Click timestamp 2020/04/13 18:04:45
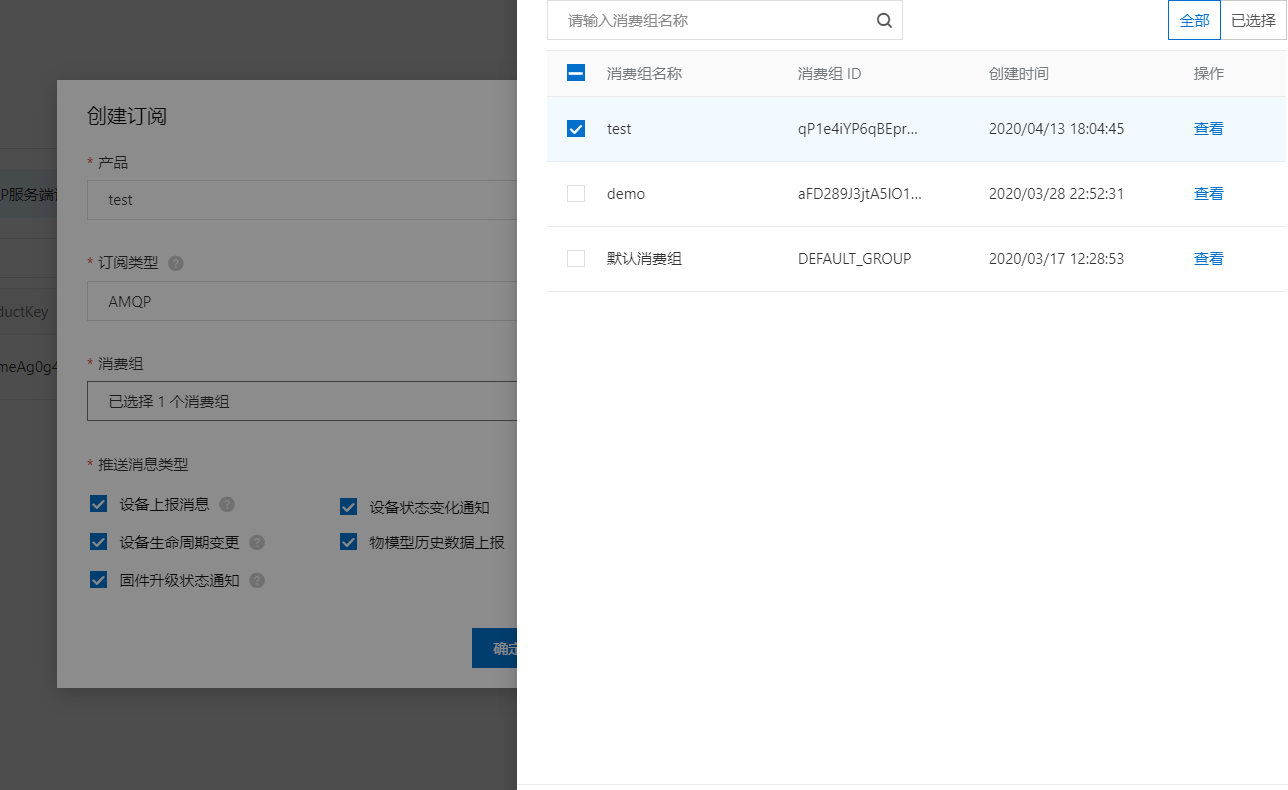Viewport: 1288px width, 790px height. coord(1056,129)
